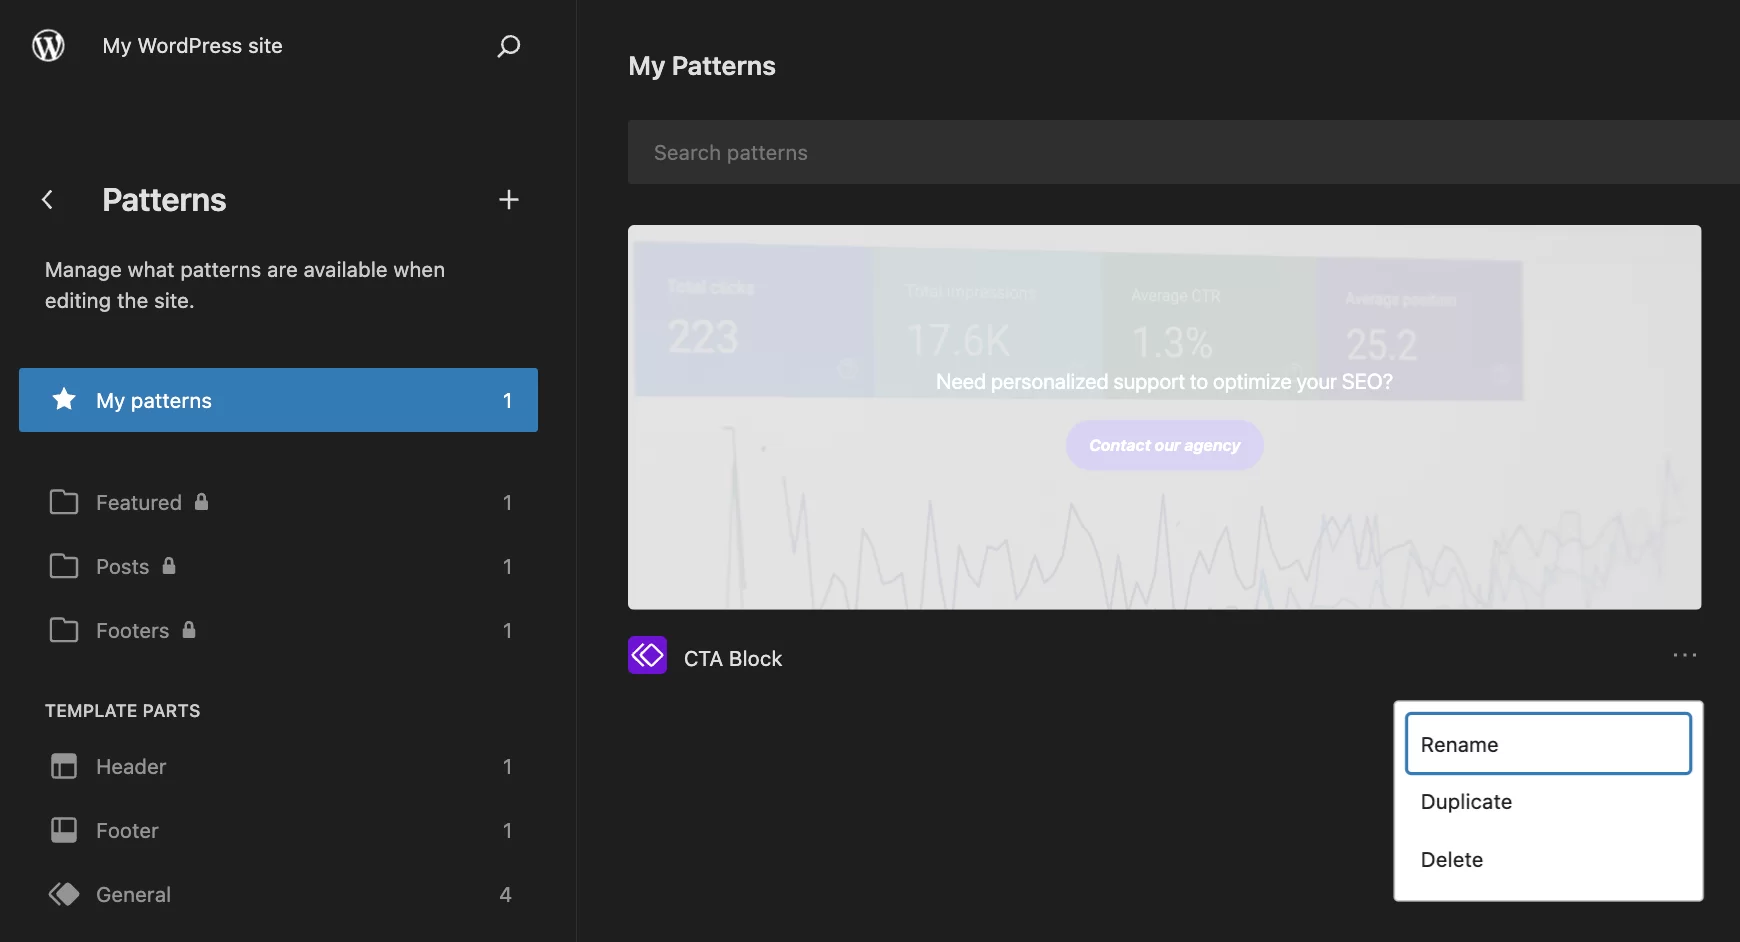Click the count 4 next to General
Viewport: 1740px width, 942px height.
tap(505, 894)
